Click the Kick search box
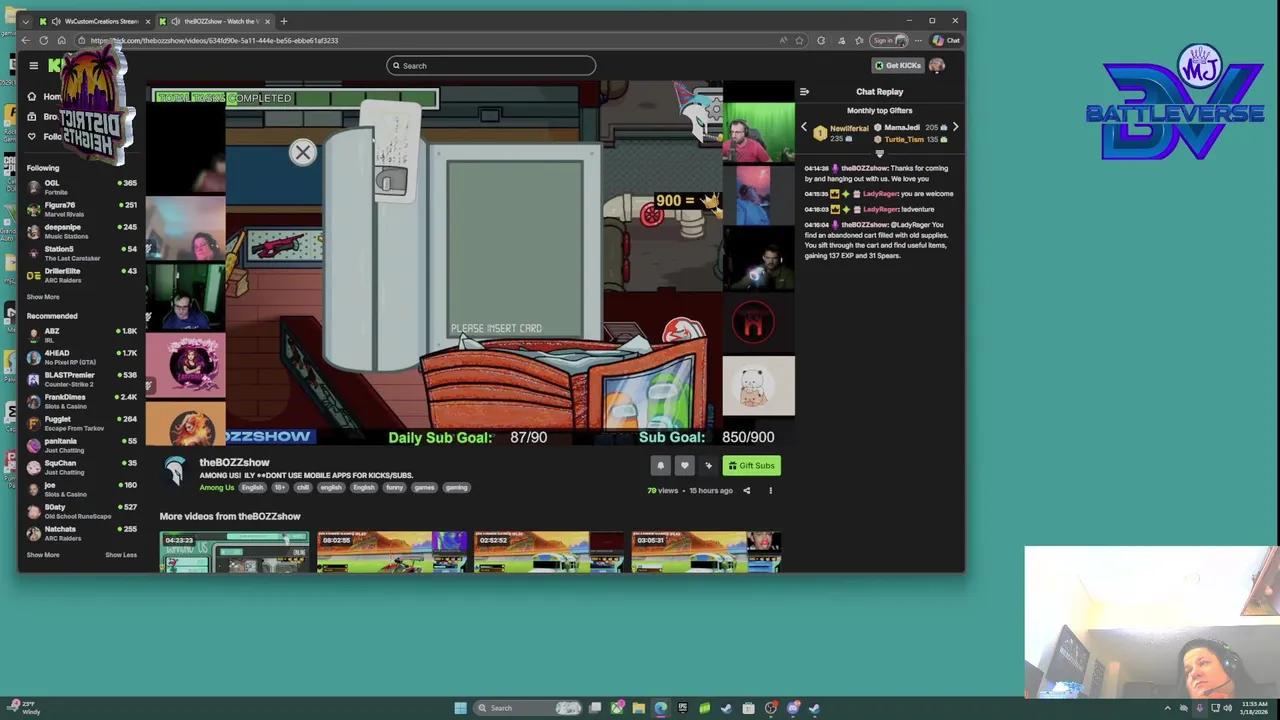 click(491, 66)
